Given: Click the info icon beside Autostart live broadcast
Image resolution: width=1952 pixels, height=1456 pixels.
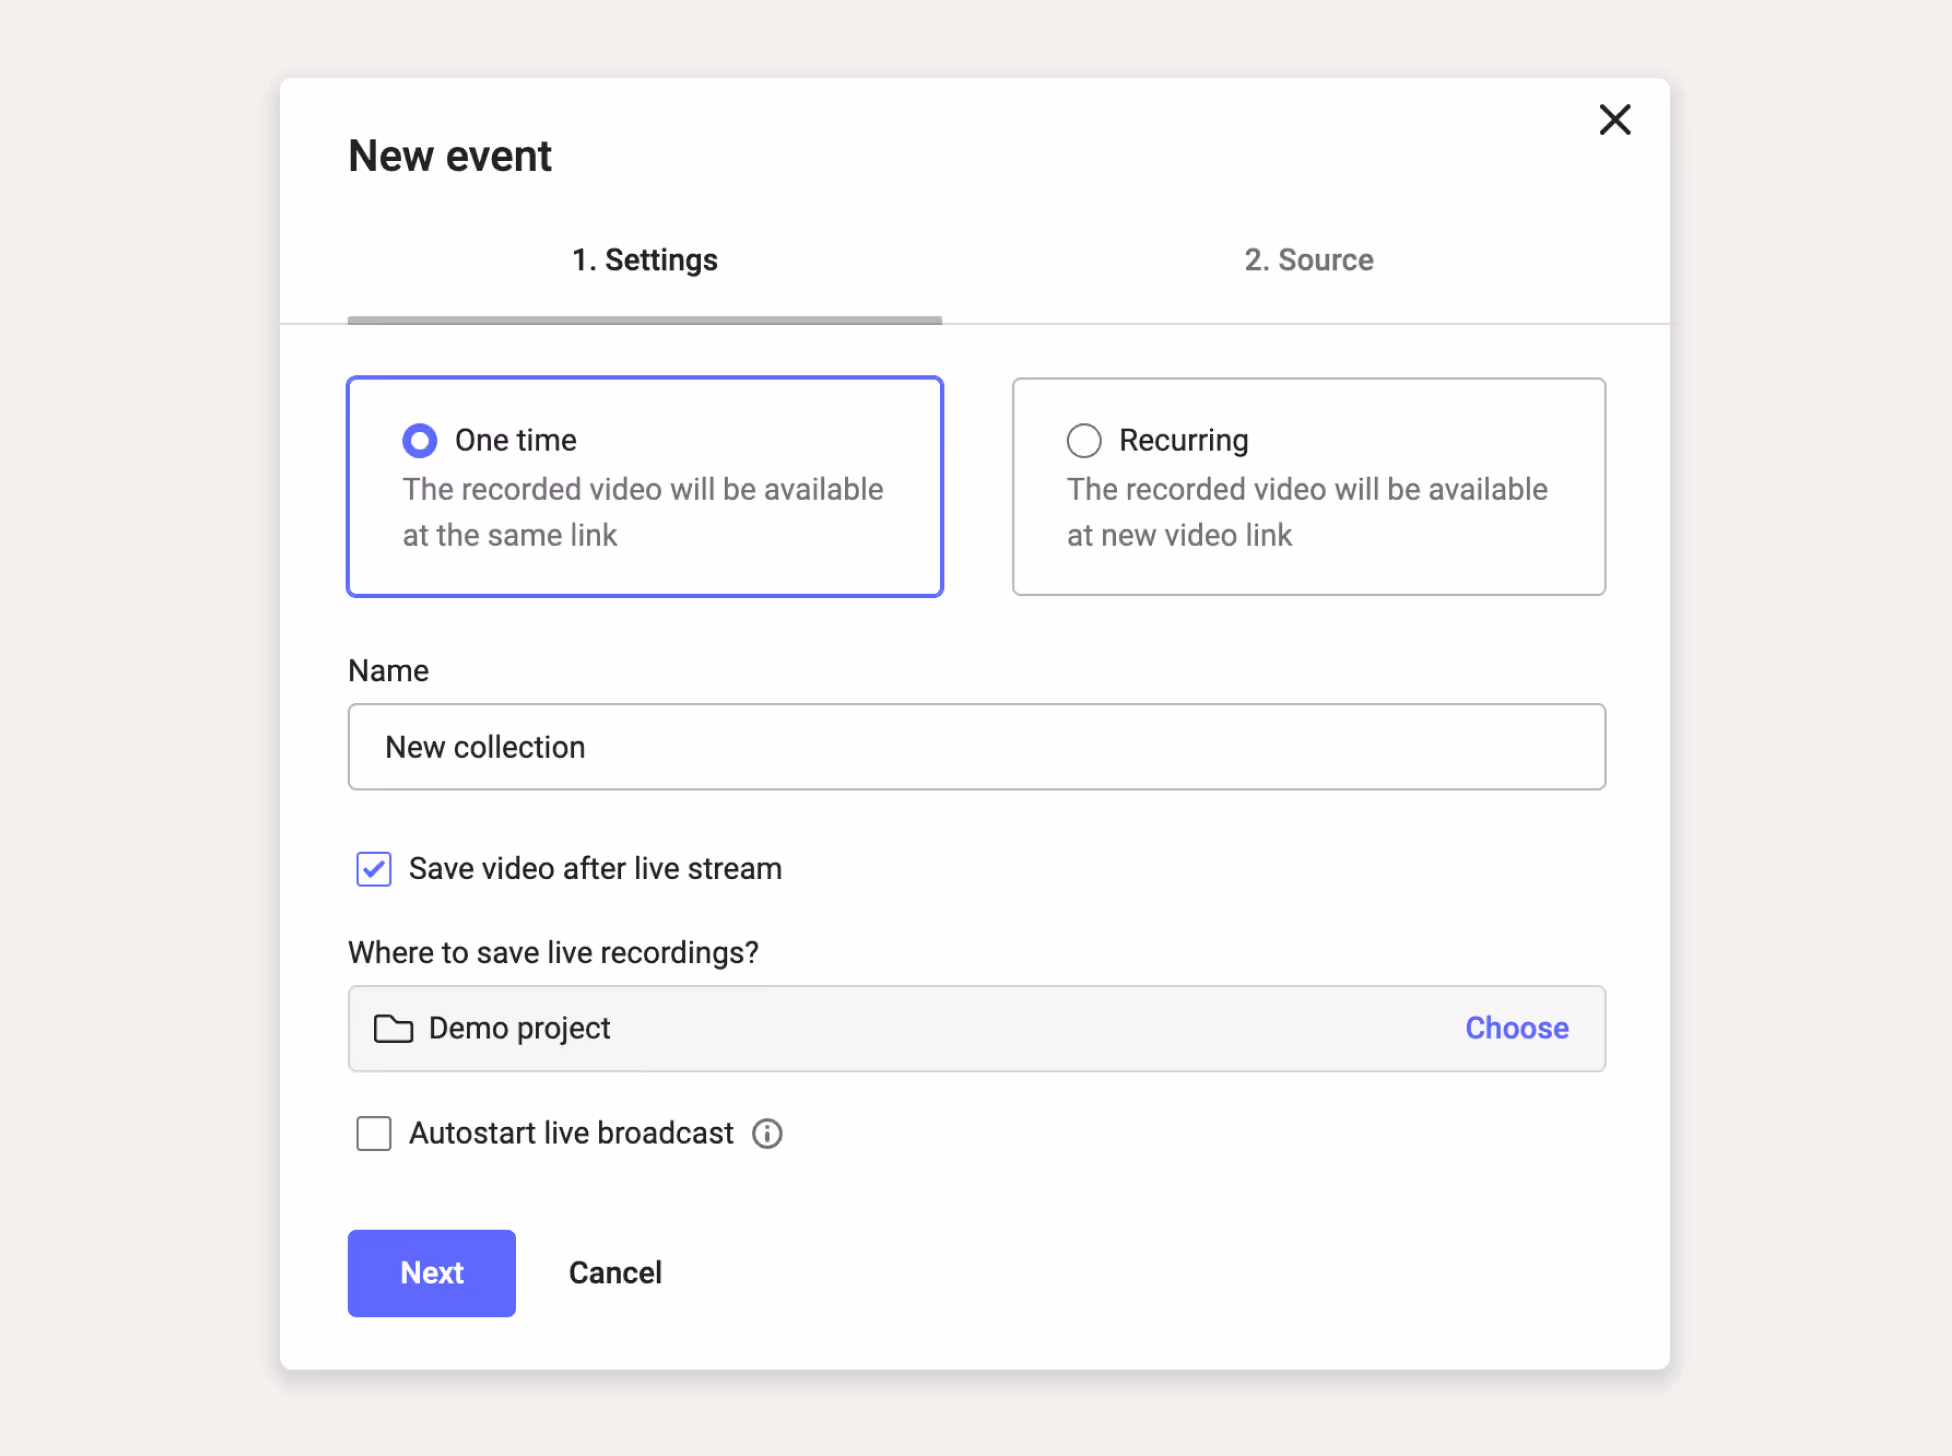Looking at the screenshot, I should coord(767,1133).
